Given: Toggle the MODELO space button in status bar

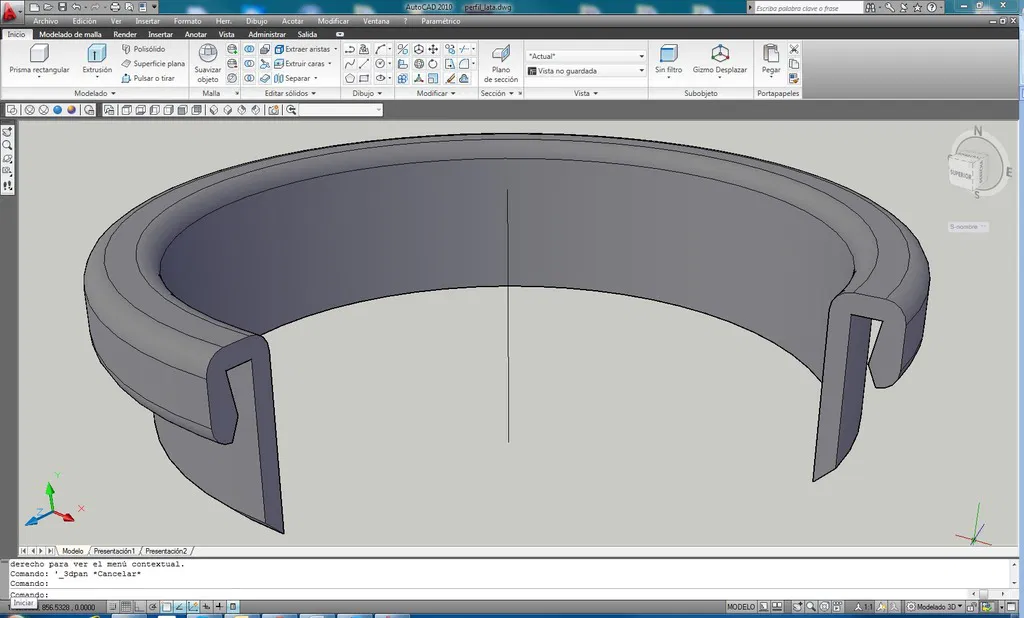Looking at the screenshot, I should (740, 607).
